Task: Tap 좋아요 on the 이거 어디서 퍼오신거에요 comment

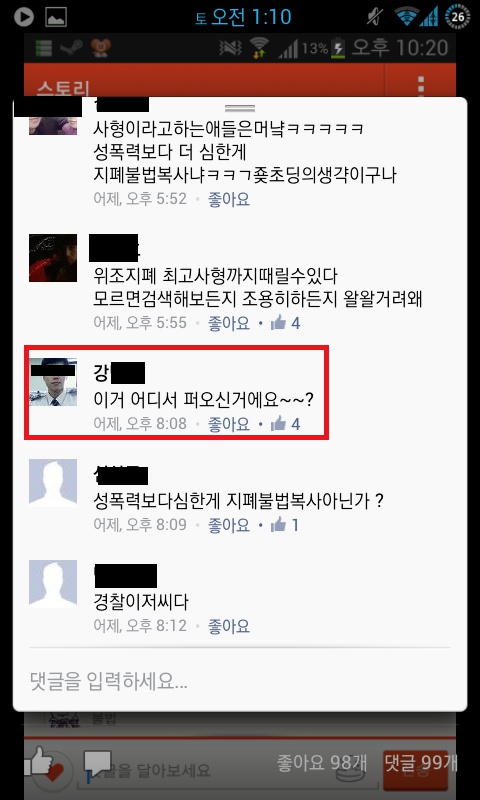Action: [x=229, y=423]
